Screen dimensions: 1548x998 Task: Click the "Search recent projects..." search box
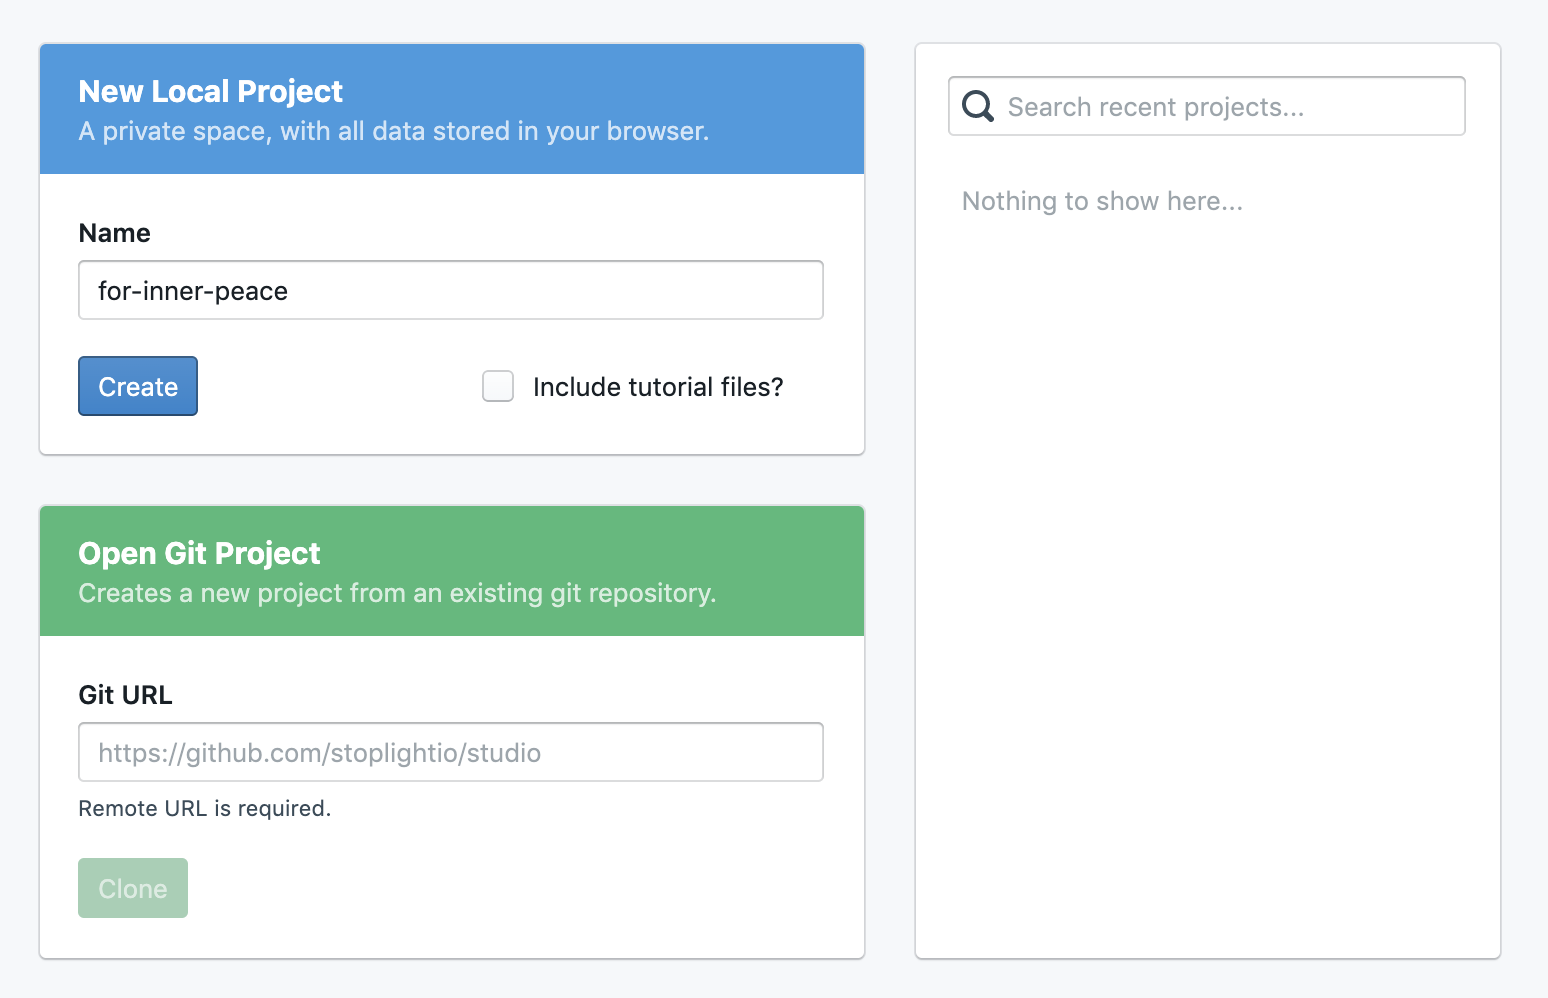tap(1205, 106)
